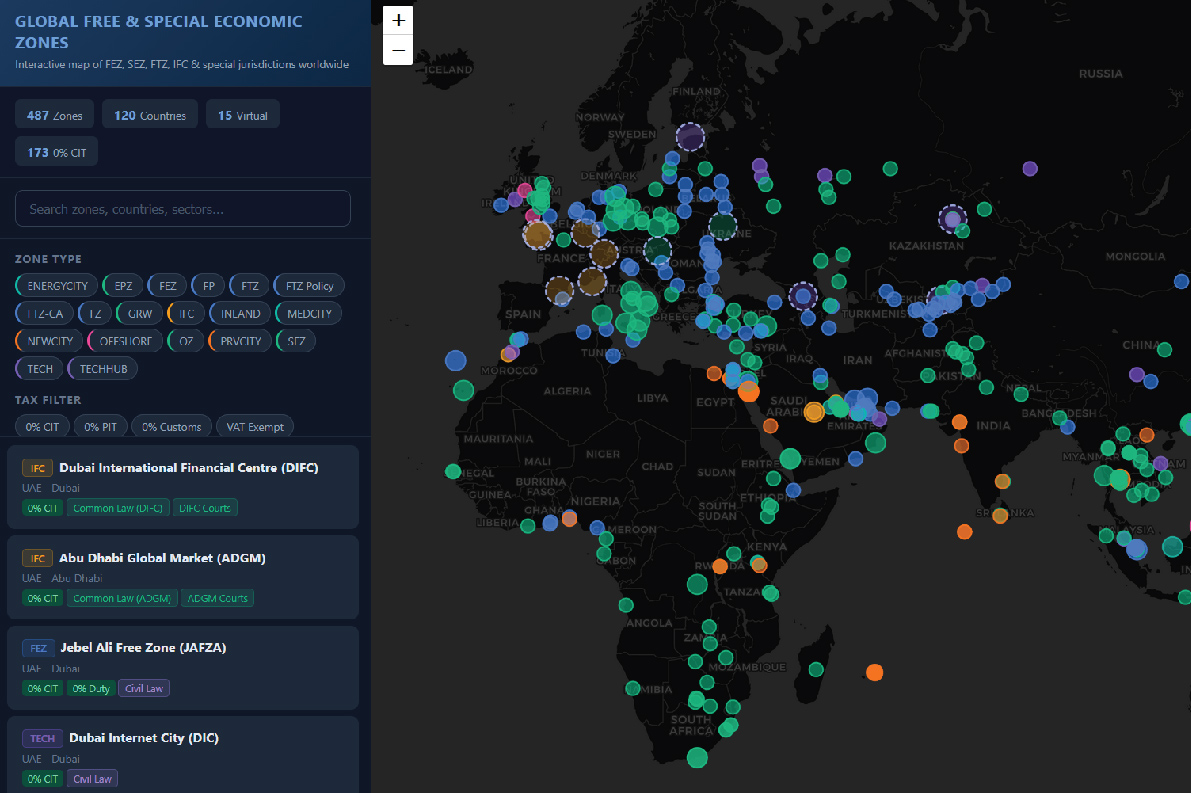Toggle the ENERGYCITY zone type filter
Viewport: 1191px width, 793px height.
57,286
